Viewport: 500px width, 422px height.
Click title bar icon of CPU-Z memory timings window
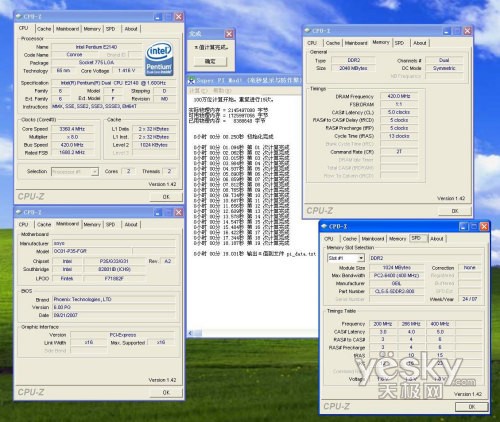click(x=307, y=31)
